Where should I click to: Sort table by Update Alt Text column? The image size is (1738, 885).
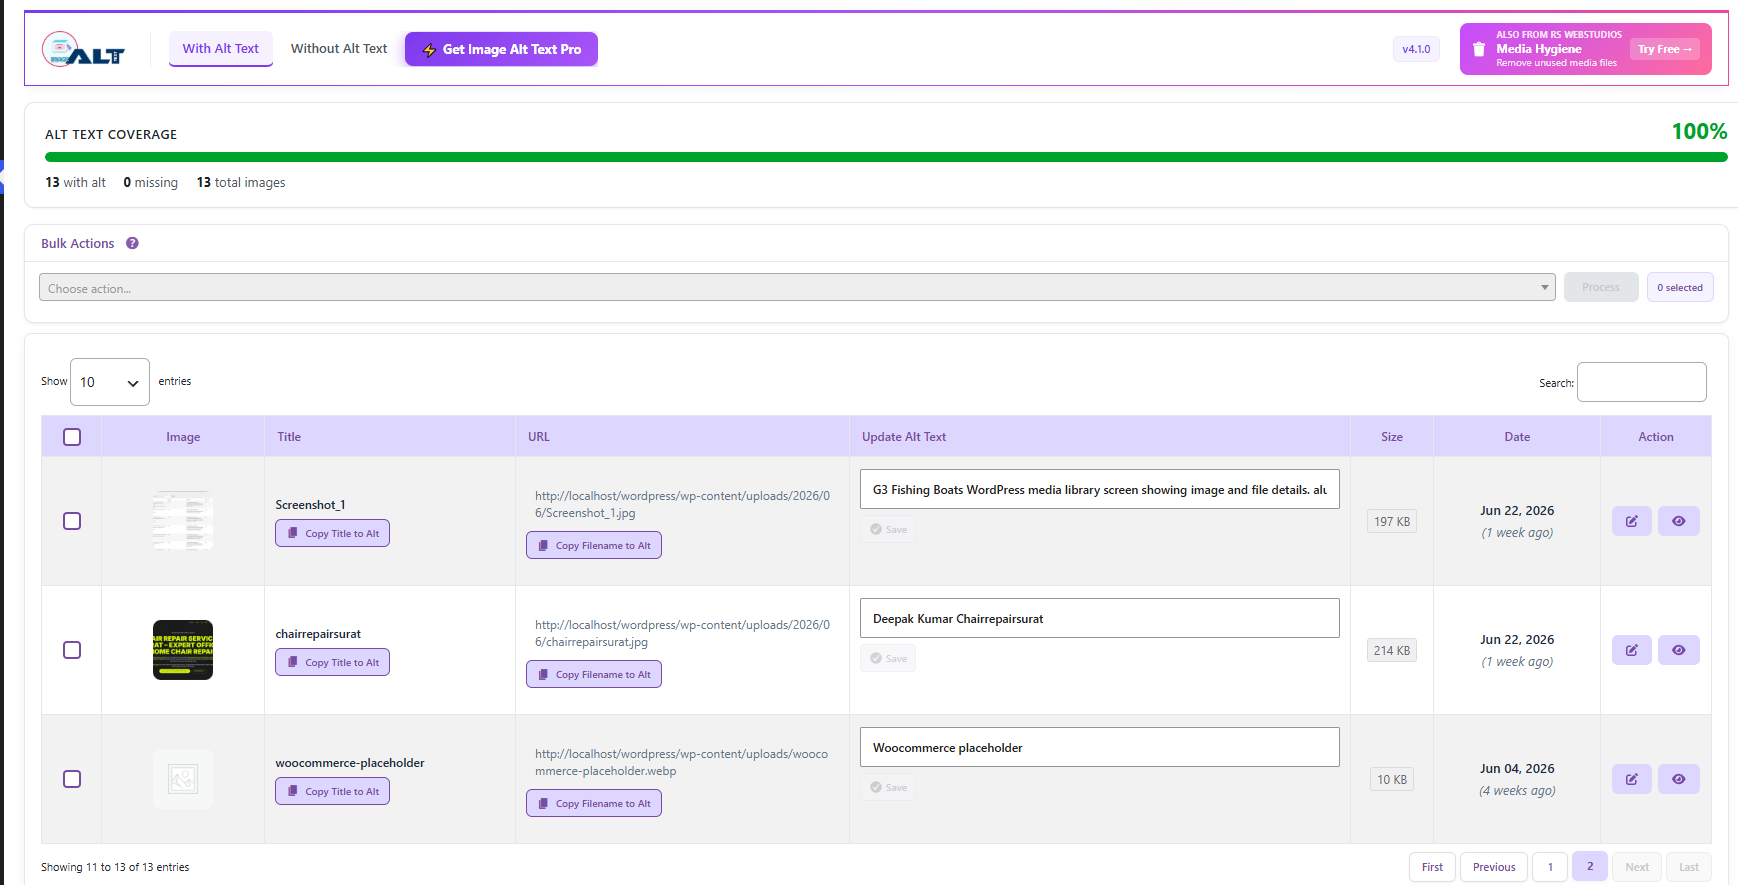[x=1100, y=437]
